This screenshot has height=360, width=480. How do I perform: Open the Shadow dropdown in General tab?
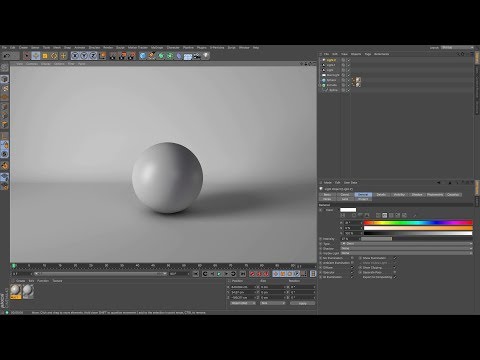[x=406, y=248]
